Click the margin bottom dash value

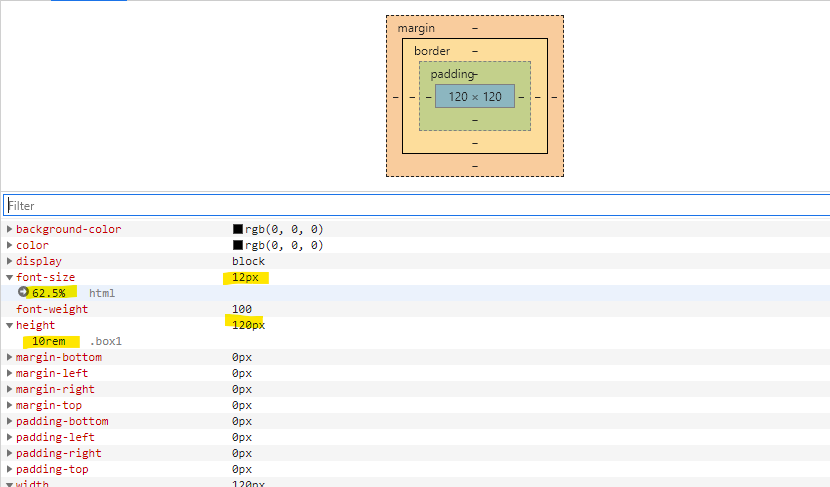pyautogui.click(x=475, y=166)
